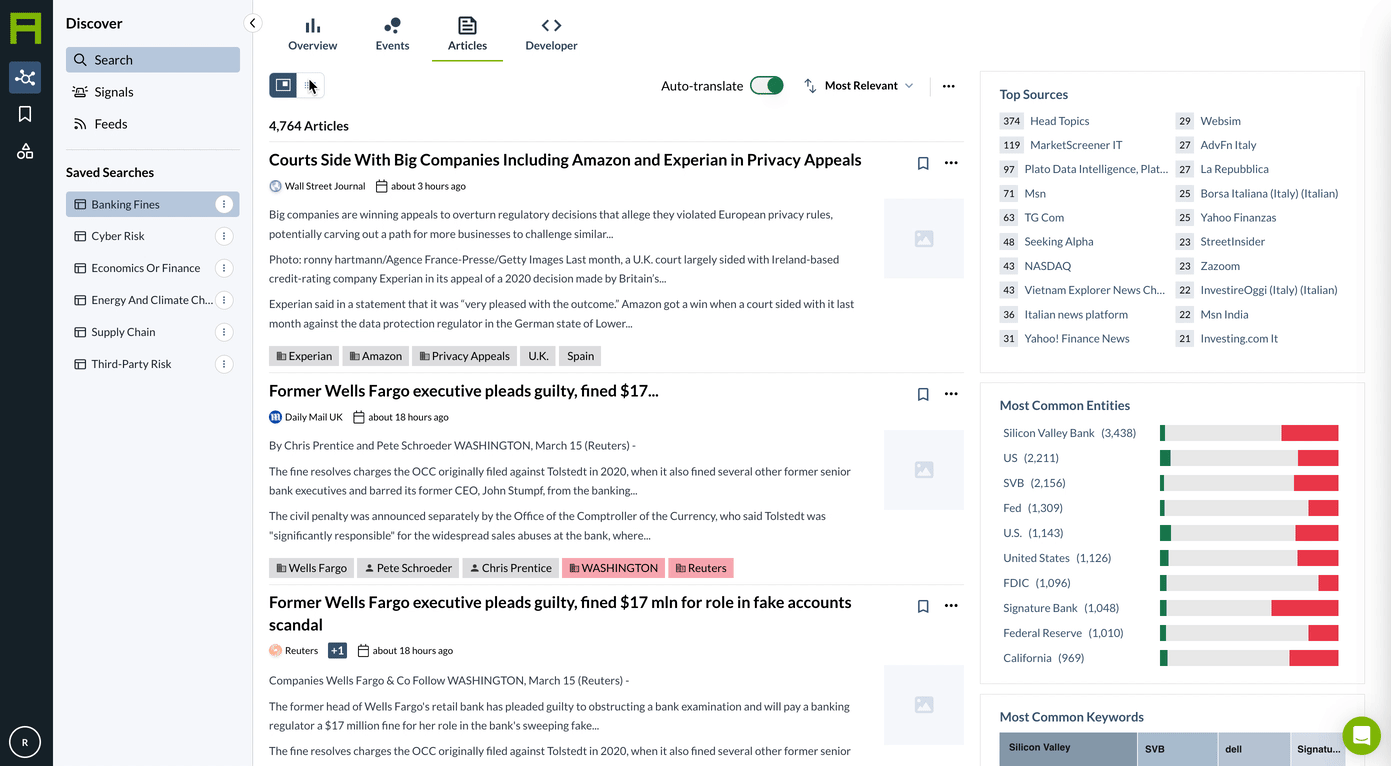Select Search in the Discover menu
This screenshot has width=1391, height=766.
pyautogui.click(x=153, y=60)
